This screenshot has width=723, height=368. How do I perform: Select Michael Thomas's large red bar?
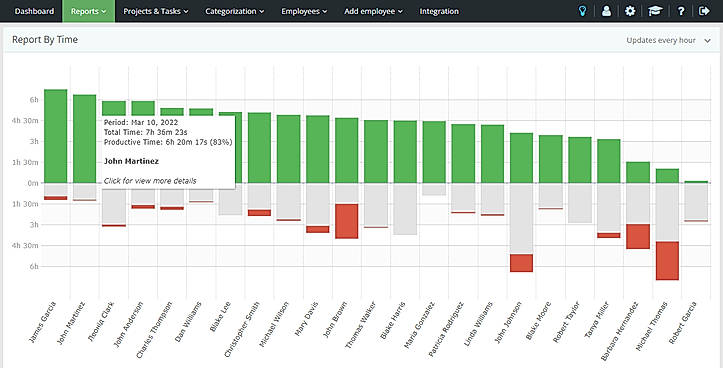tap(667, 261)
